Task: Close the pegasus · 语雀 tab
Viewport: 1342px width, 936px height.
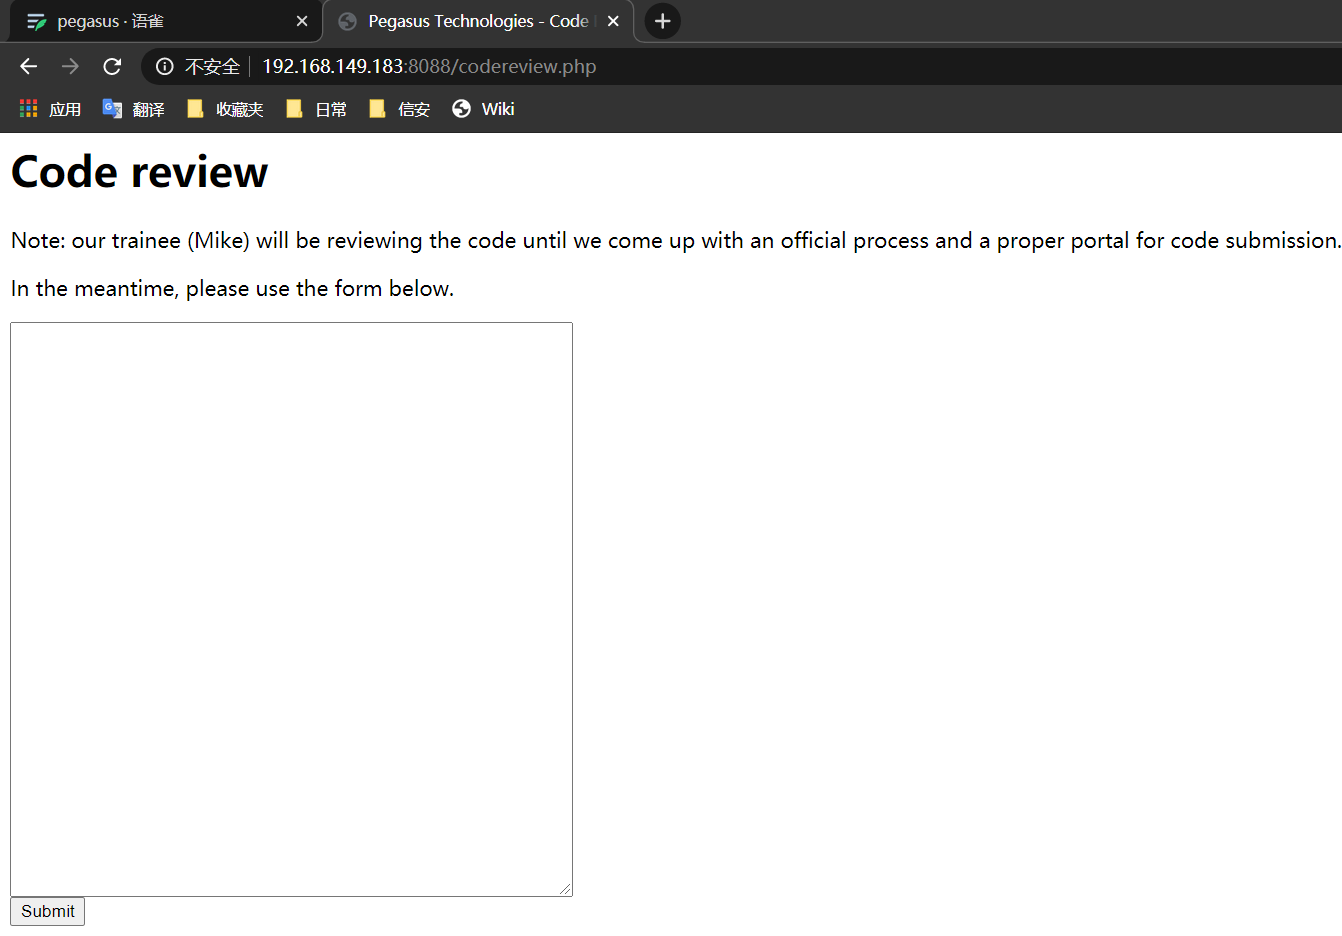Action: click(302, 21)
